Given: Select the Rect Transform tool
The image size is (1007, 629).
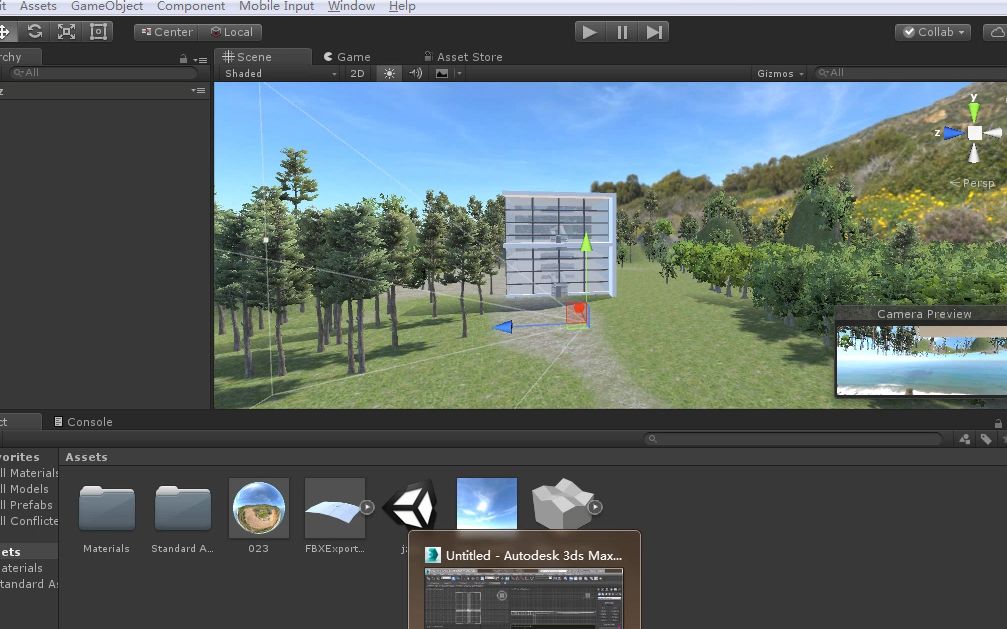Looking at the screenshot, I should pyautogui.click(x=96, y=31).
